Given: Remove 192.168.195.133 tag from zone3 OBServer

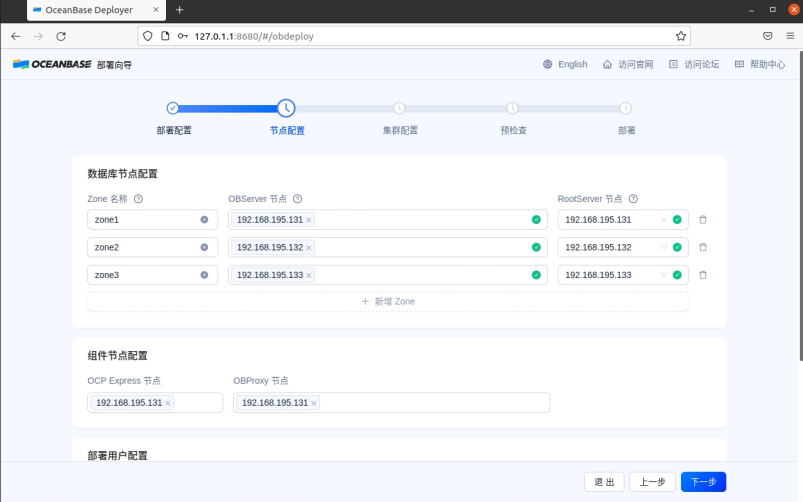Looking at the screenshot, I should click(309, 276).
